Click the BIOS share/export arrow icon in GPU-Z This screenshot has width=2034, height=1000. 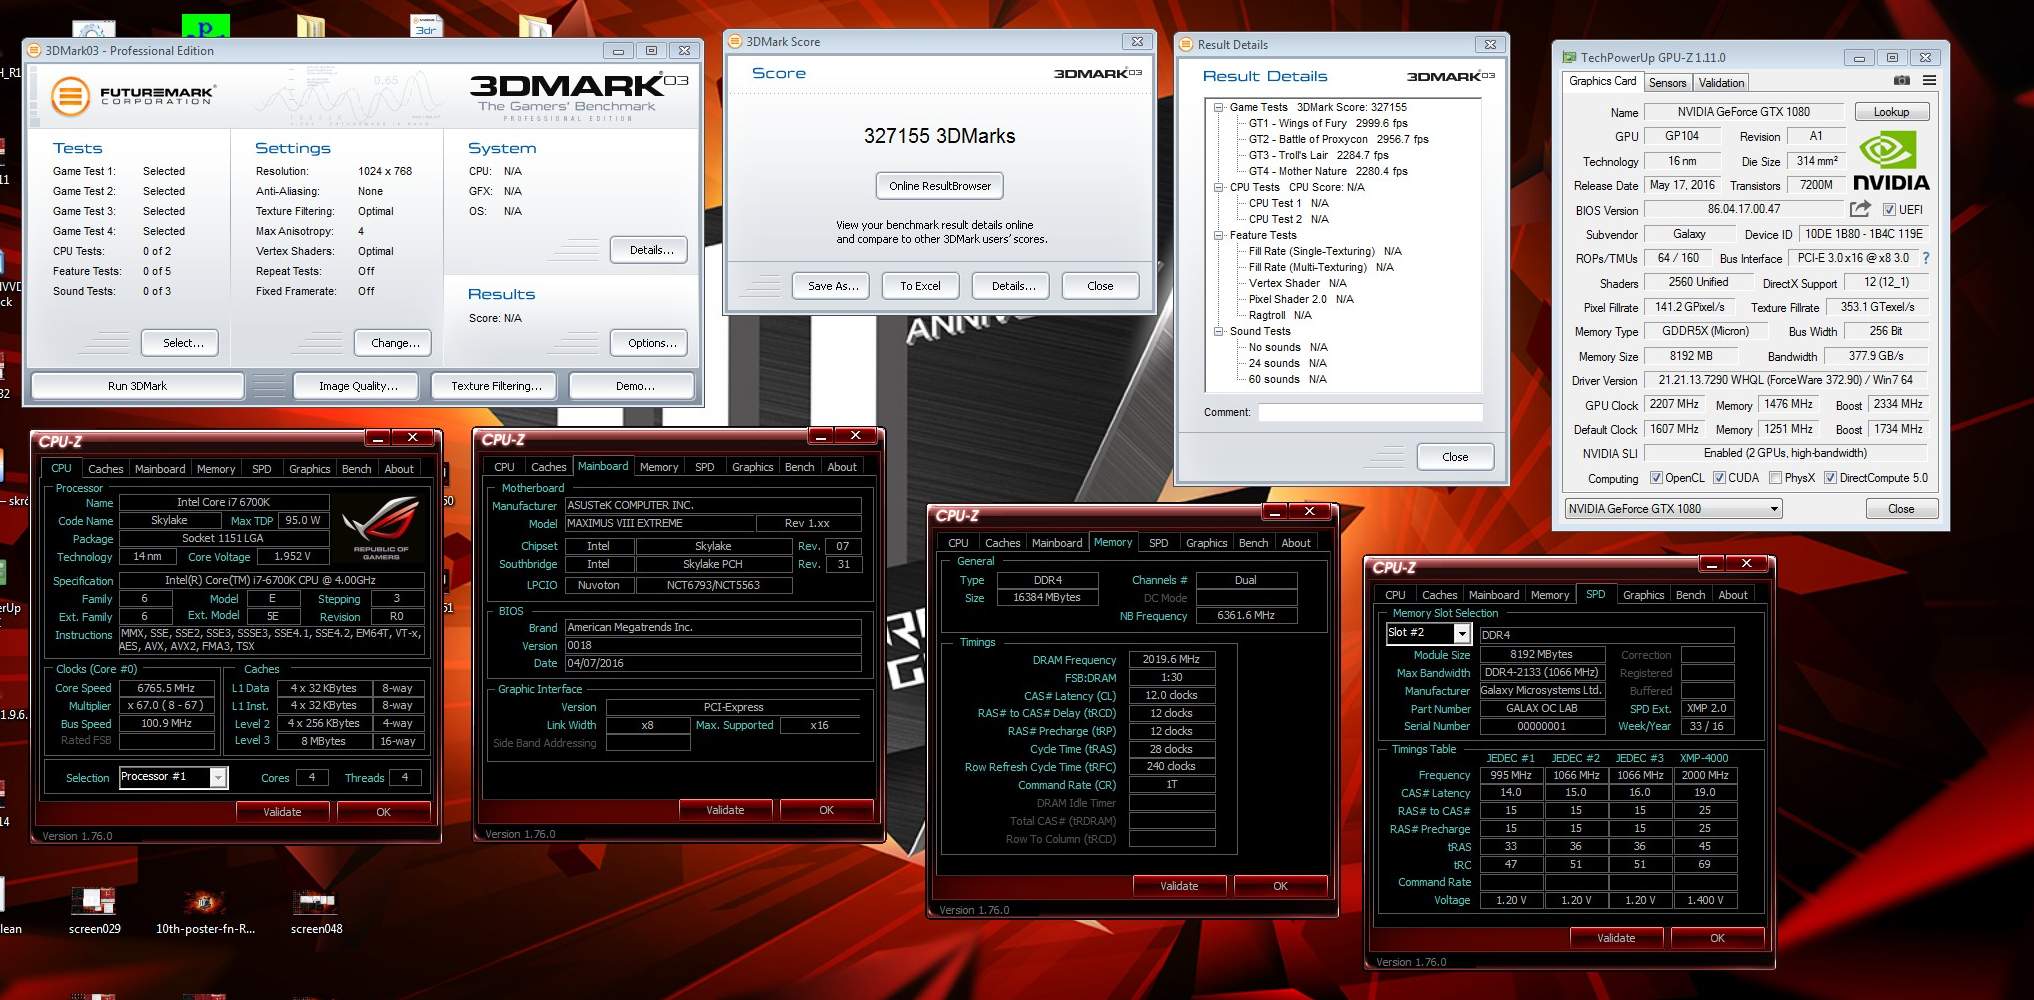point(1860,209)
